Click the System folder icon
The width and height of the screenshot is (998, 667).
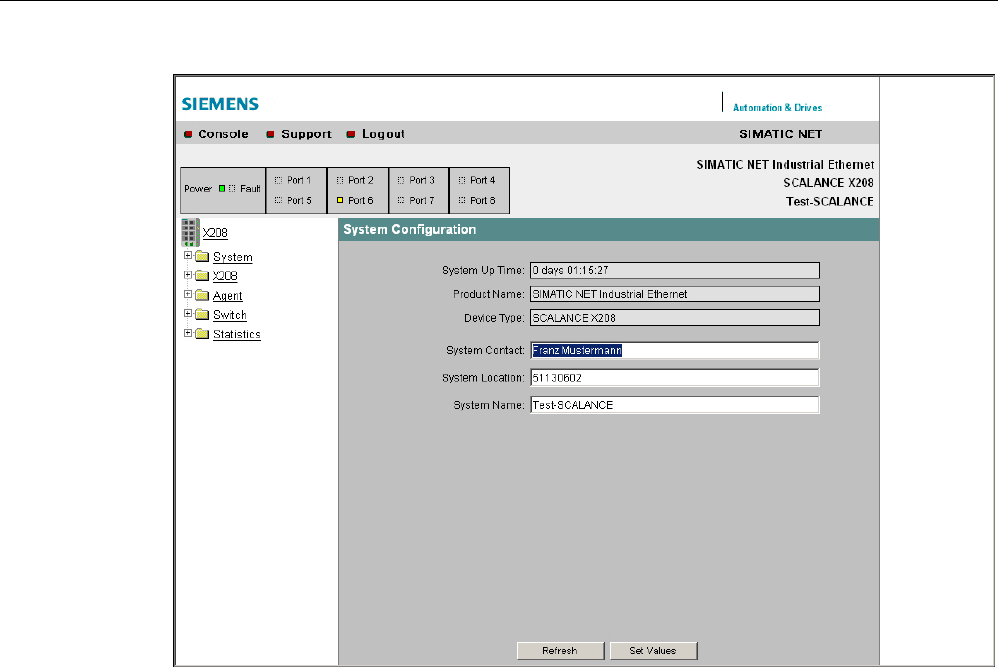coord(202,256)
